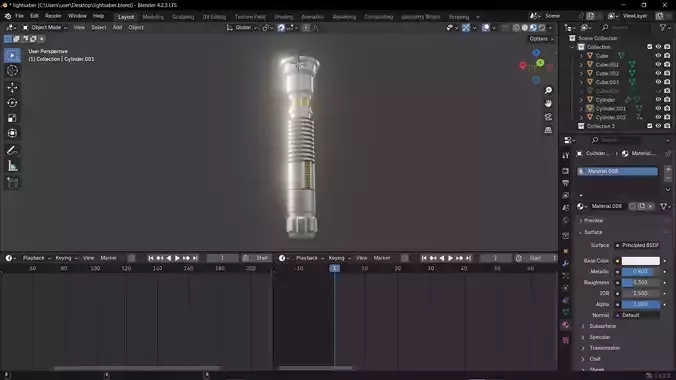Unlink Material.008 with the X icon
Viewport: 676px width, 380px height.
tap(651, 206)
